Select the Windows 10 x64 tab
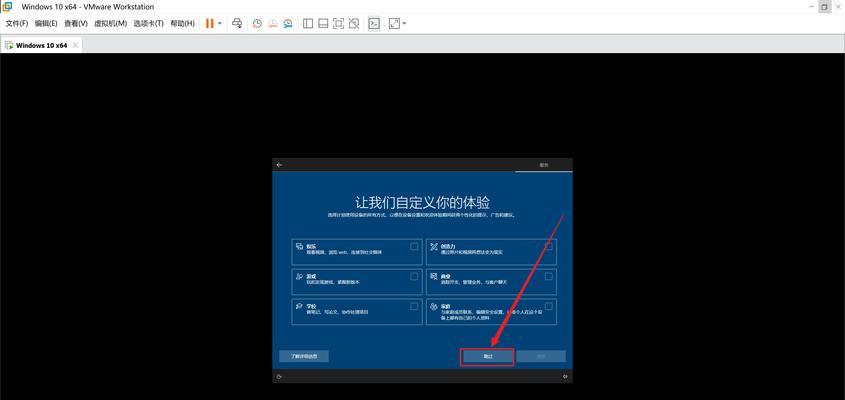 pos(41,45)
